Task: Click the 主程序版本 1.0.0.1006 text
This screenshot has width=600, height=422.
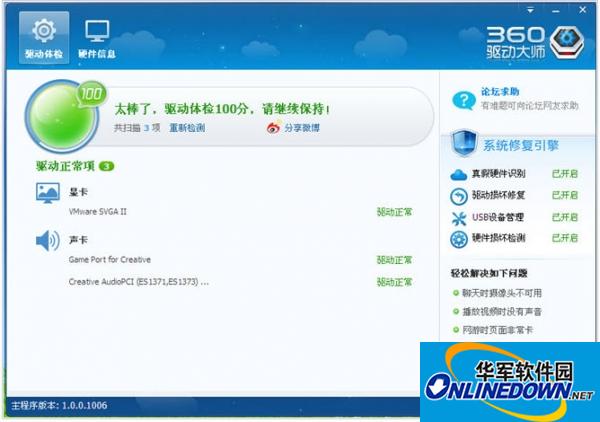Action: (59, 405)
